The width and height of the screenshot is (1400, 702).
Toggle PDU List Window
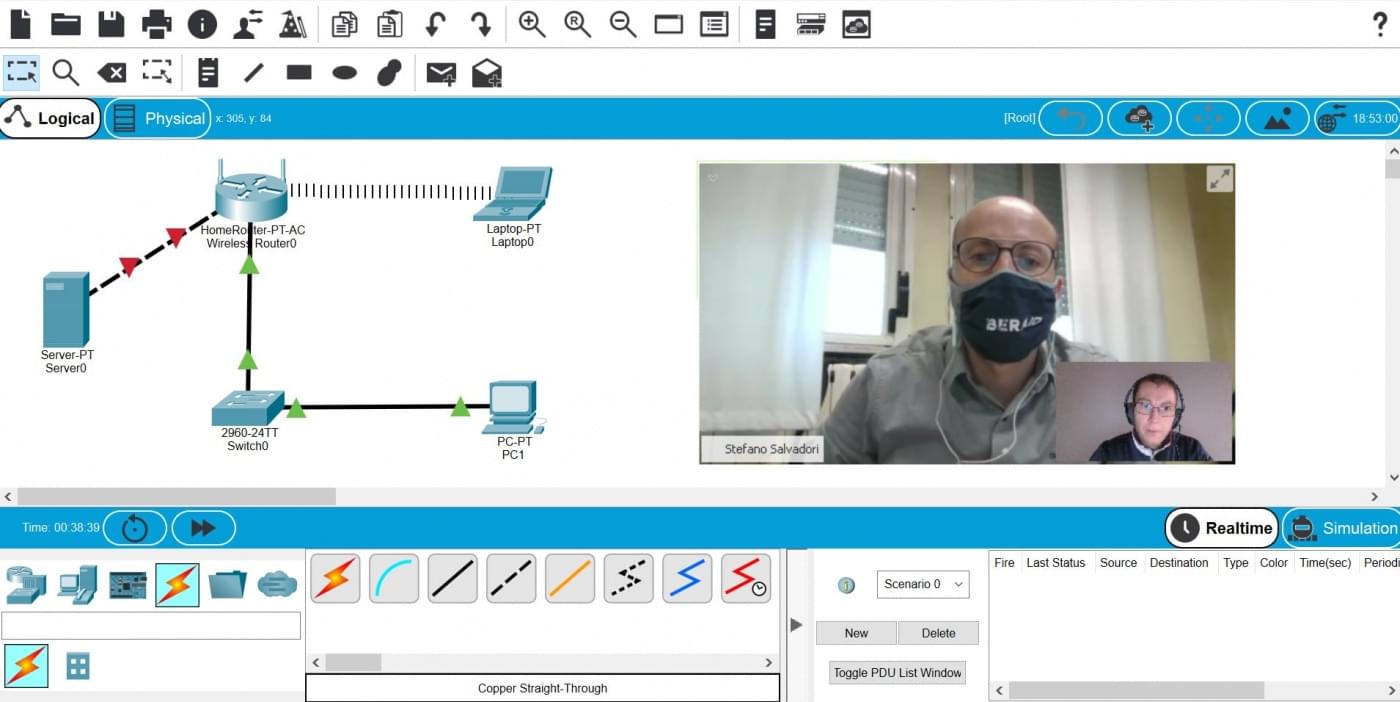point(897,673)
